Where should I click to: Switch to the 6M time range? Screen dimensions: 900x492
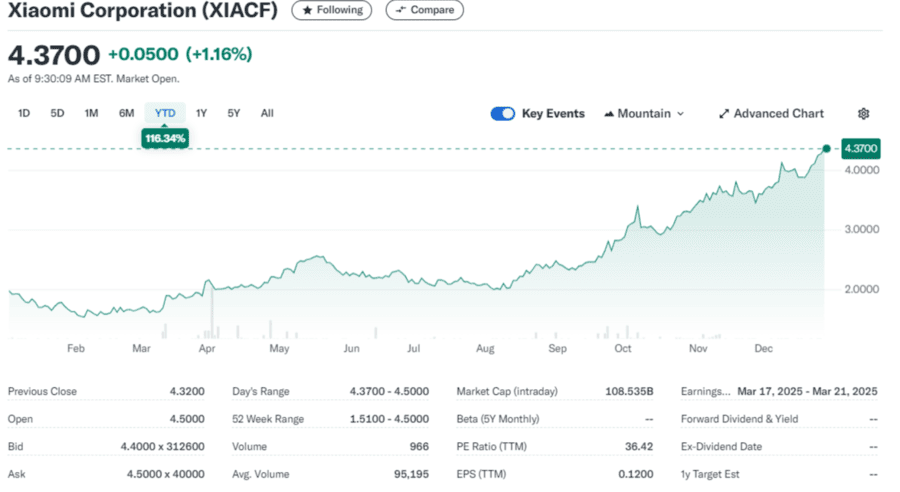point(126,113)
